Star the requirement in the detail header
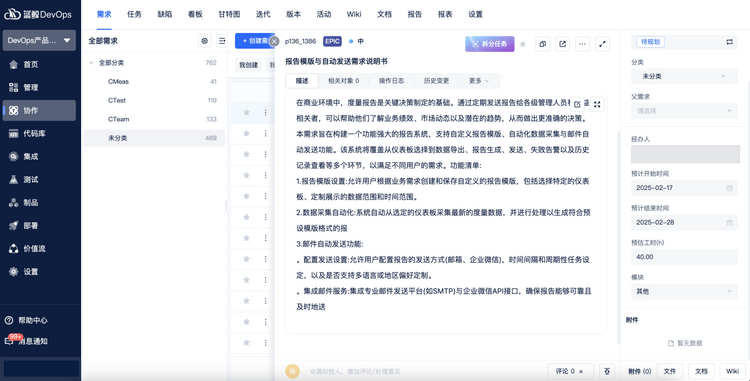Viewport: 750px width, 381px height. (523, 44)
